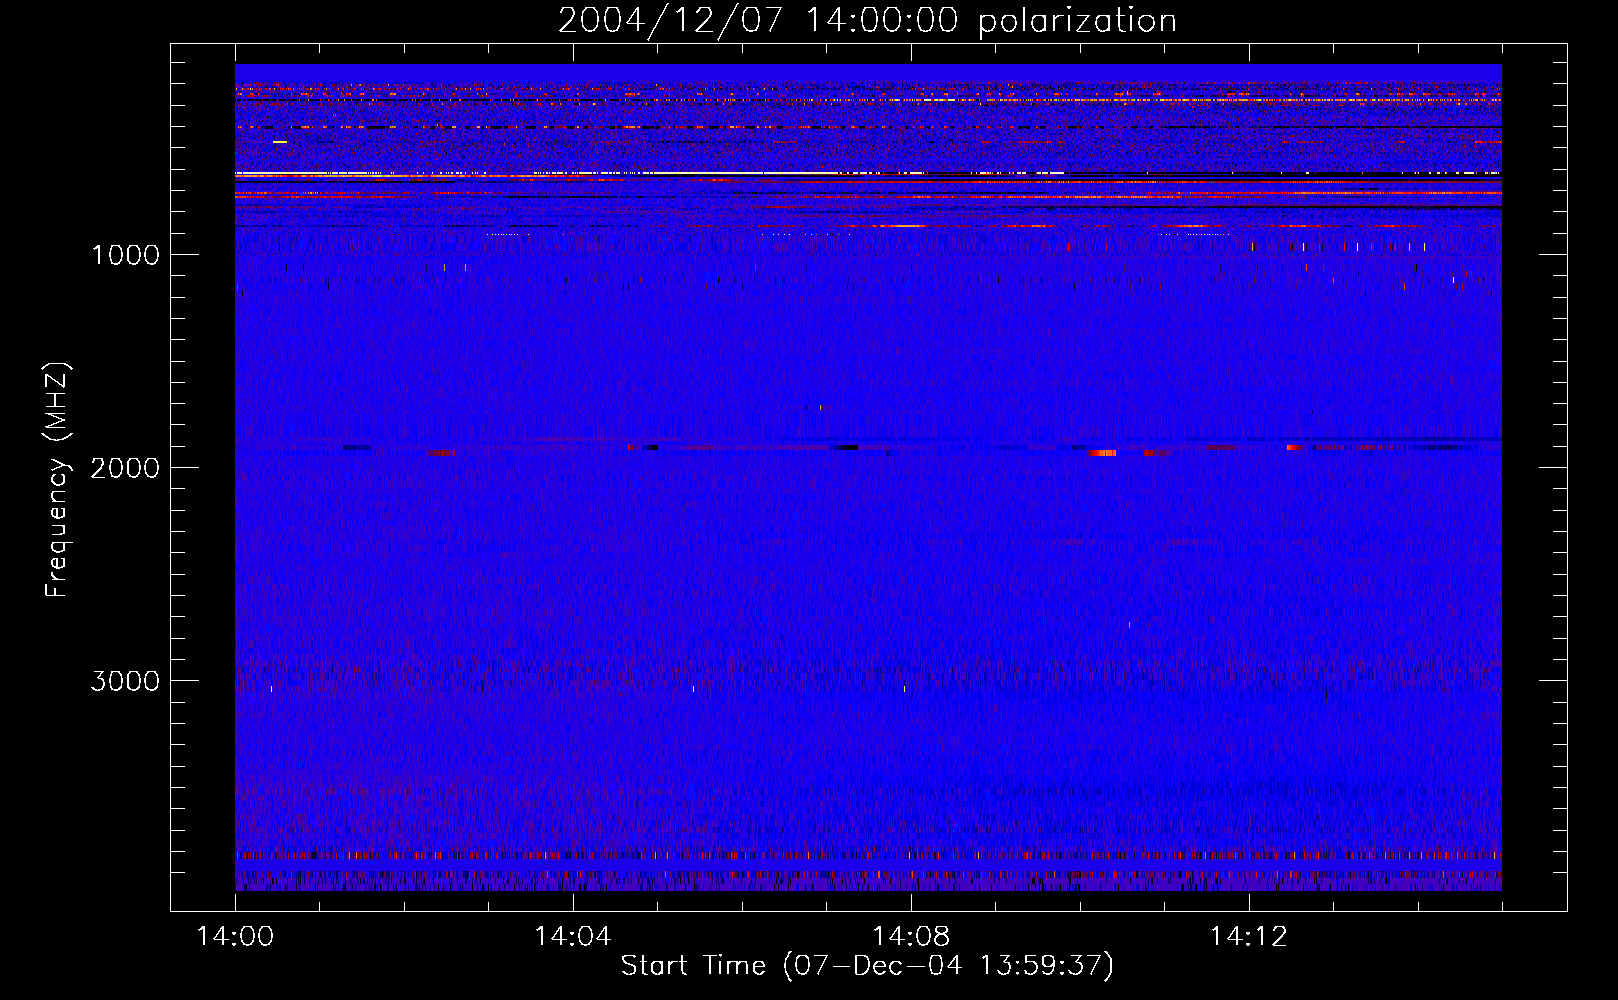1618x1000 pixels.
Task: Select the 2000 frequency tick label
Action: point(125,468)
